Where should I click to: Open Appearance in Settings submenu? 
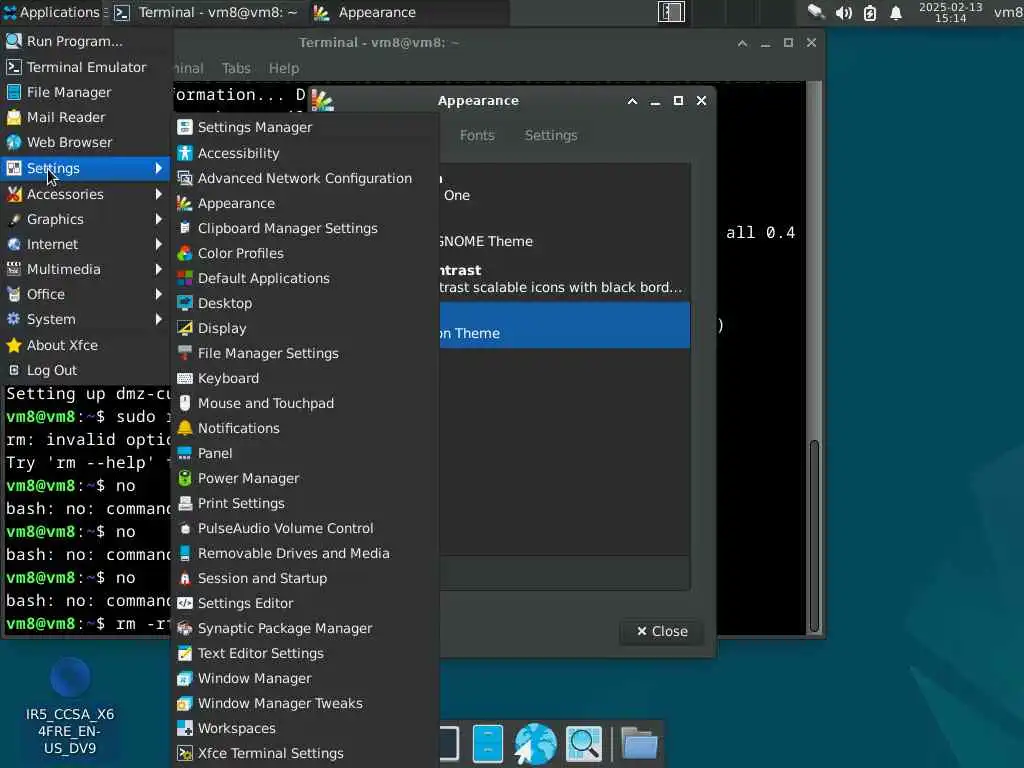coord(304,203)
